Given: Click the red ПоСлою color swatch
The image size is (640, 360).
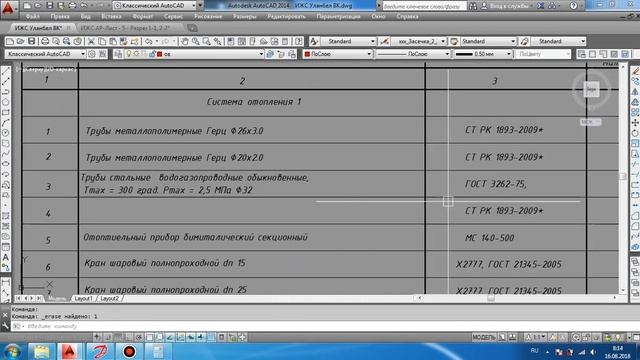Looking at the screenshot, I should tap(307, 54).
